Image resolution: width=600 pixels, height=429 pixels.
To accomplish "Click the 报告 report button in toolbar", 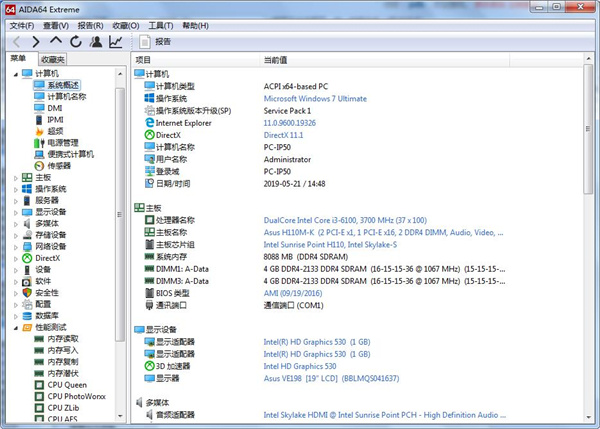I will (155, 42).
